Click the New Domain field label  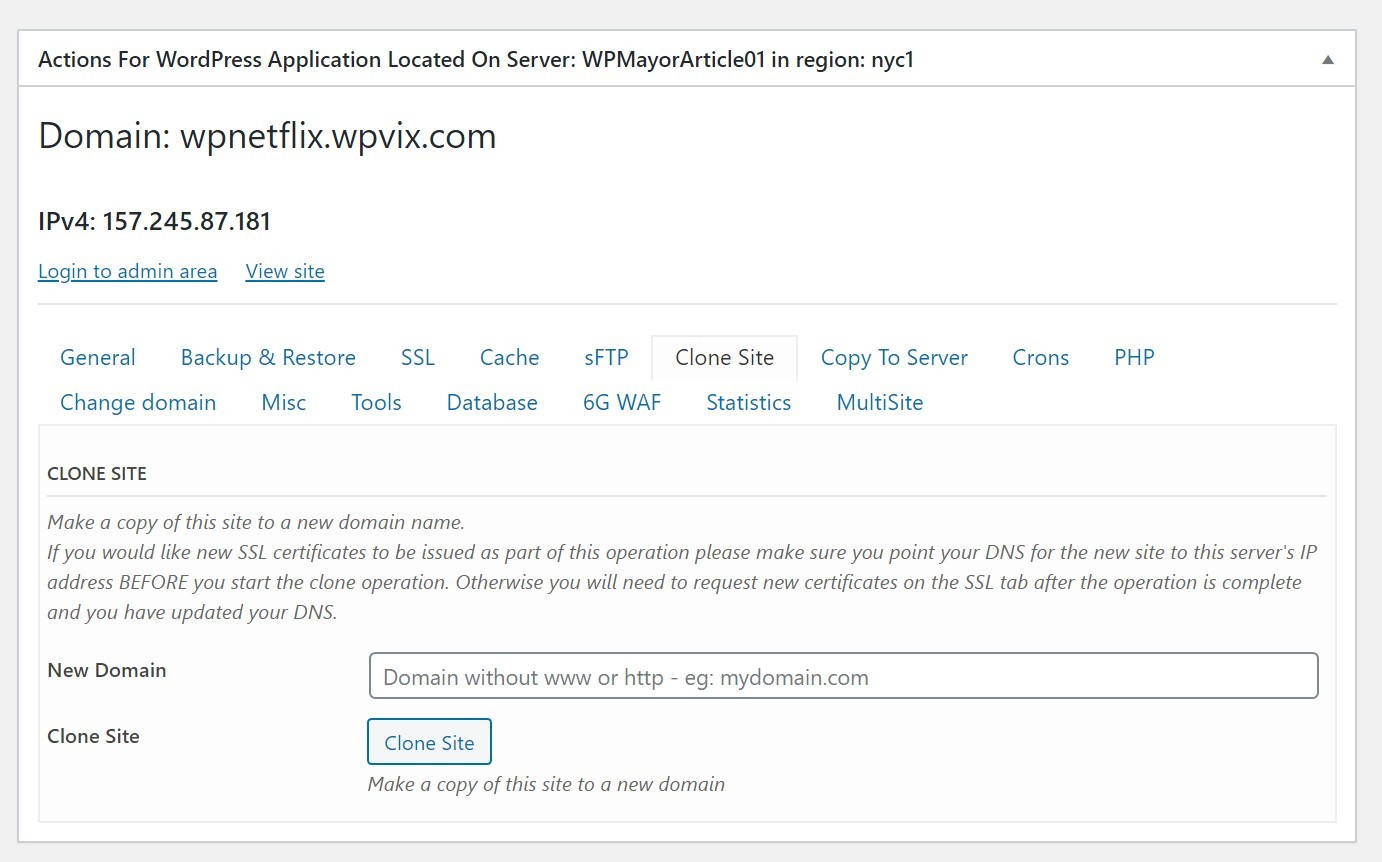107,670
